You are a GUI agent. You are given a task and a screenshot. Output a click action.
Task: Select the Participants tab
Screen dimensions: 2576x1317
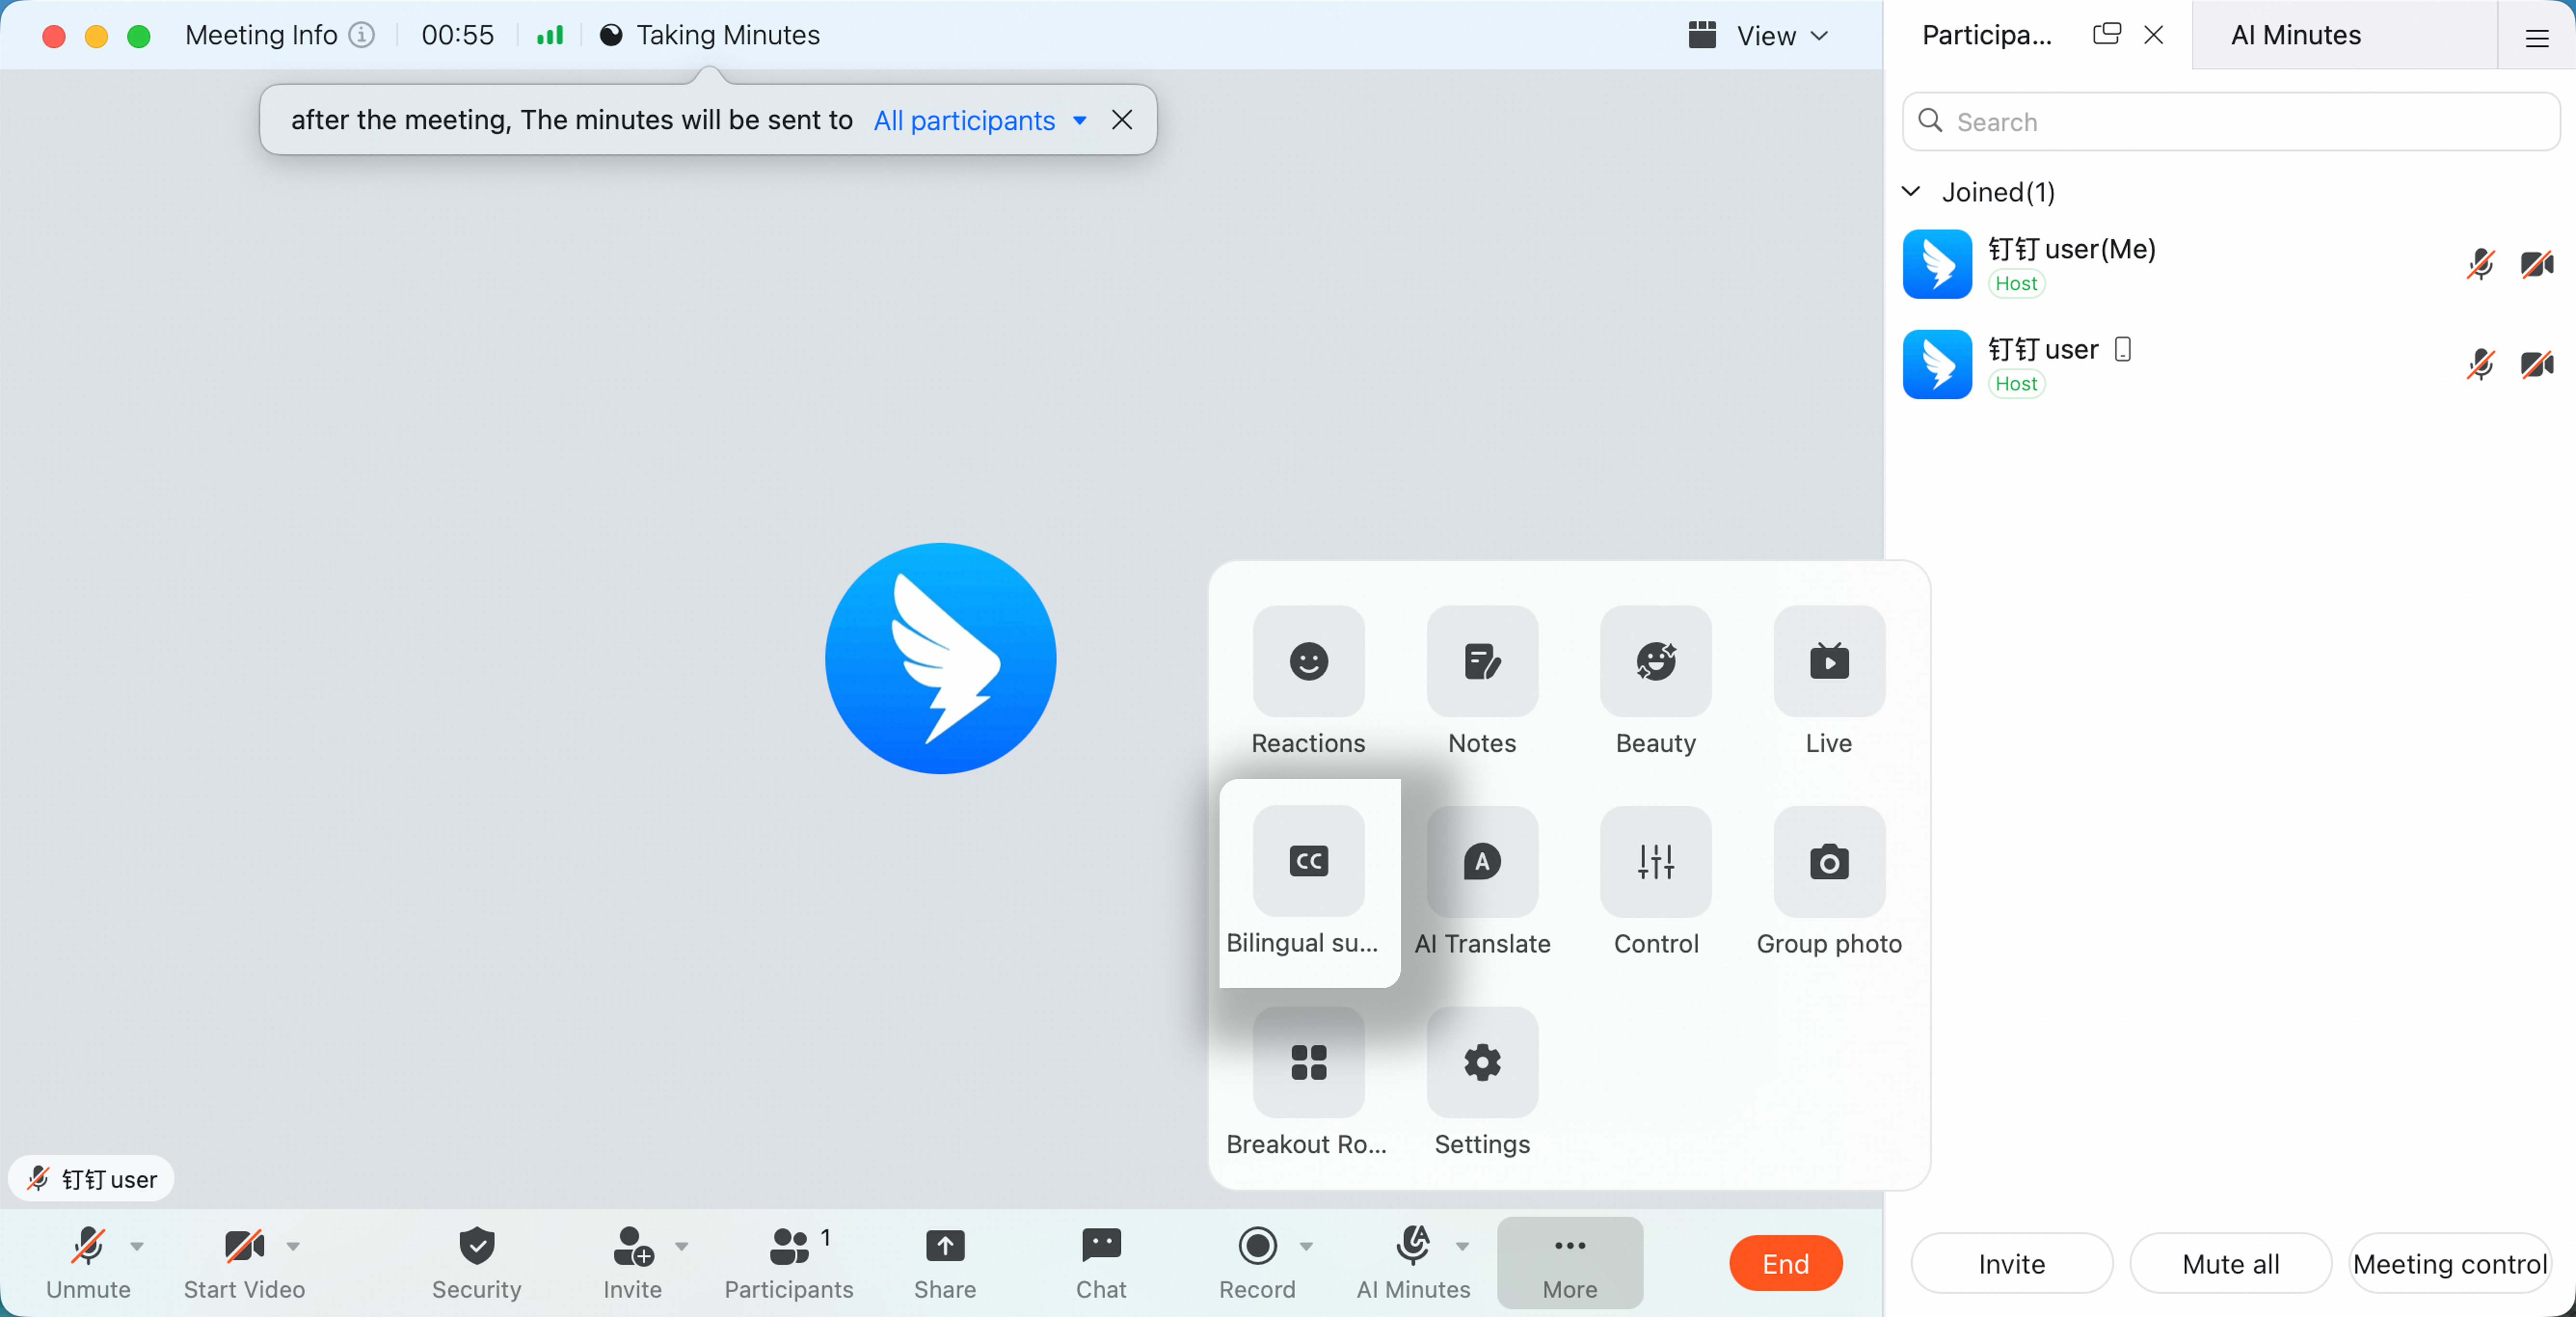(1986, 35)
